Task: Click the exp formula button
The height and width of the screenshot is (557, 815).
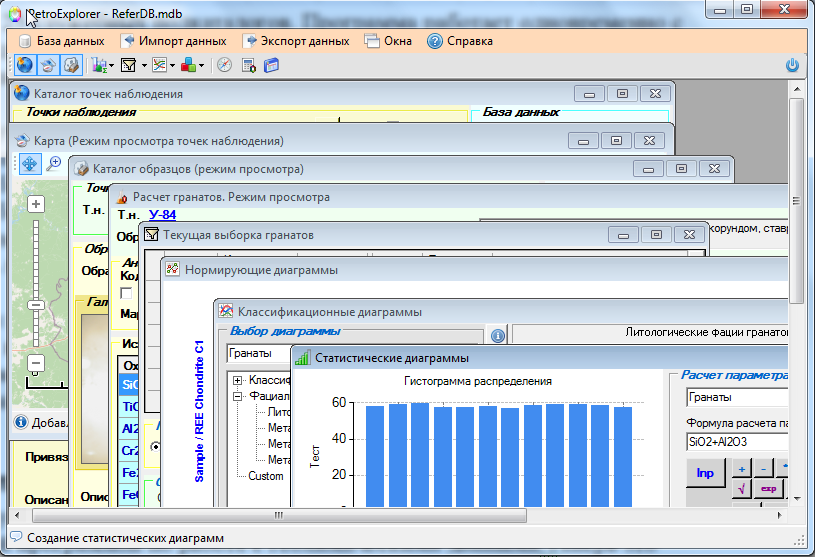Action: (x=768, y=489)
